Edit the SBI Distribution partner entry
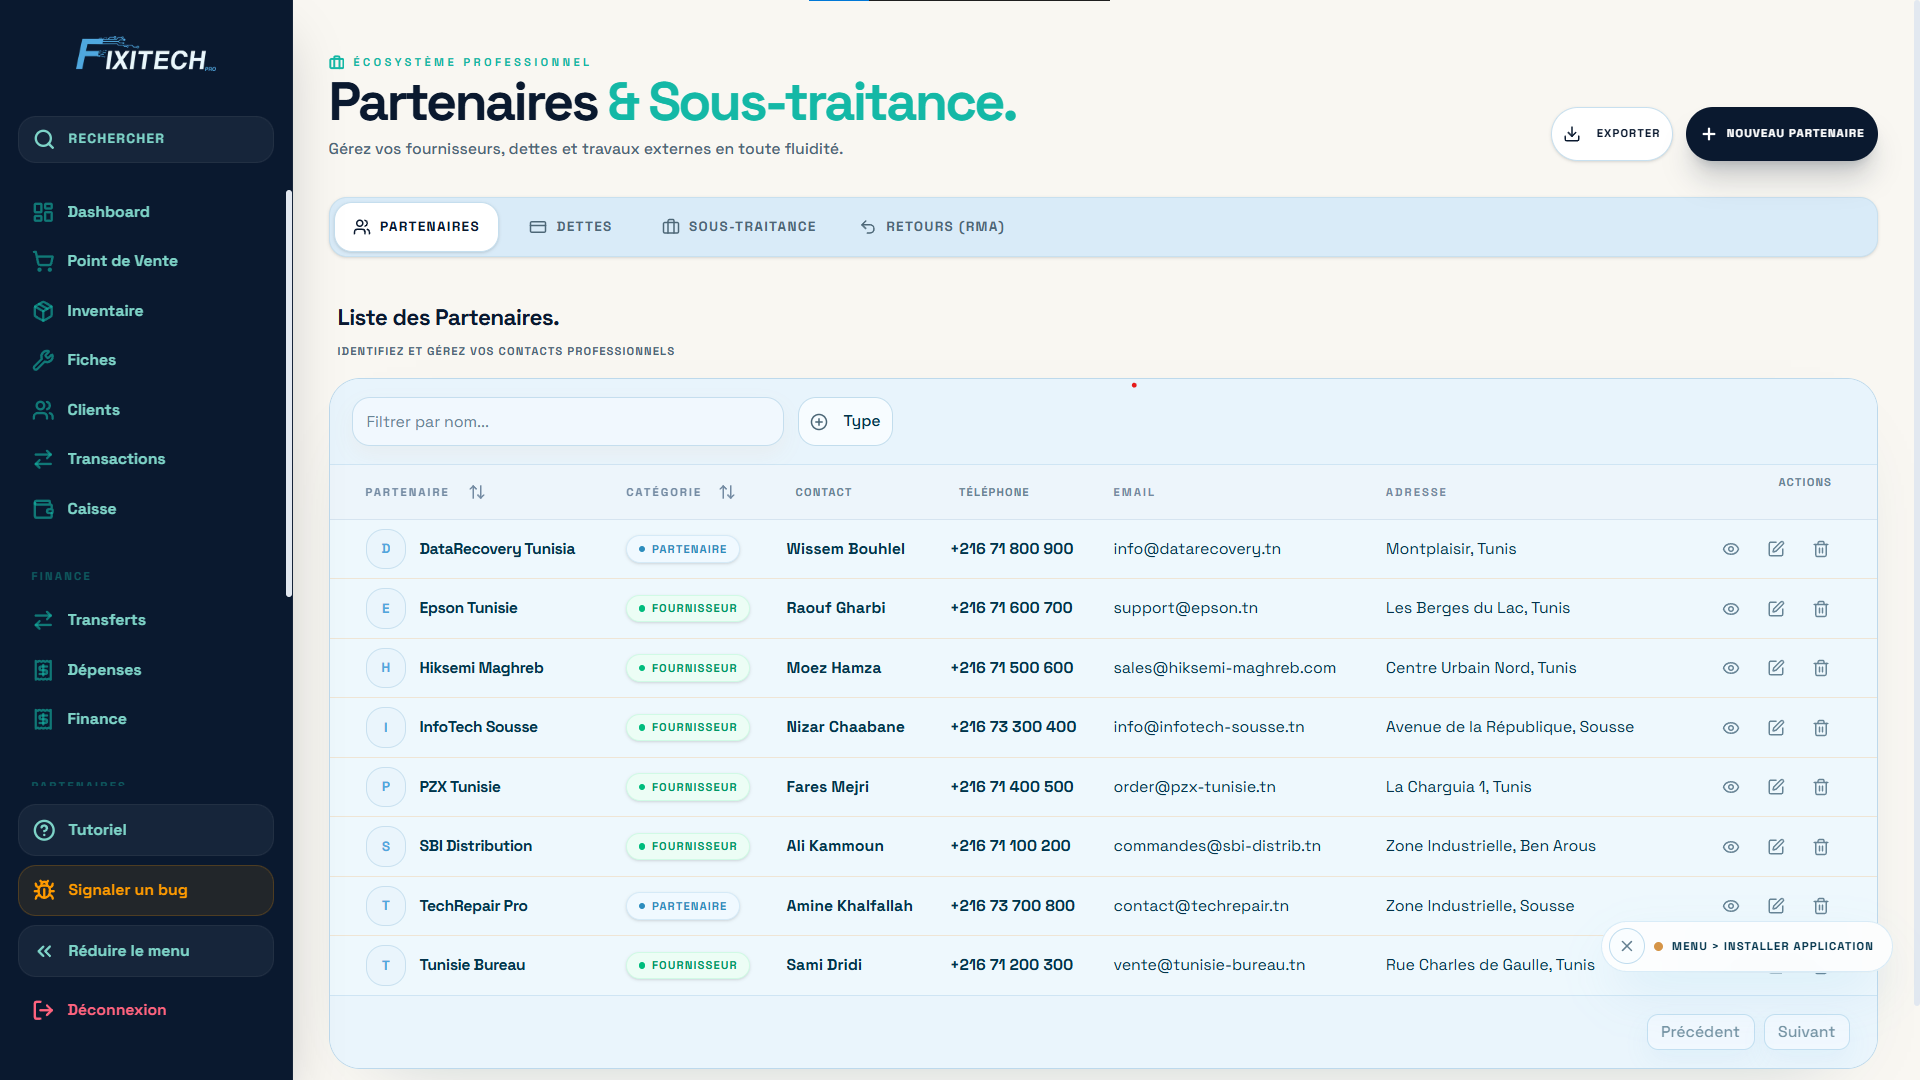1920x1080 pixels. coord(1776,847)
